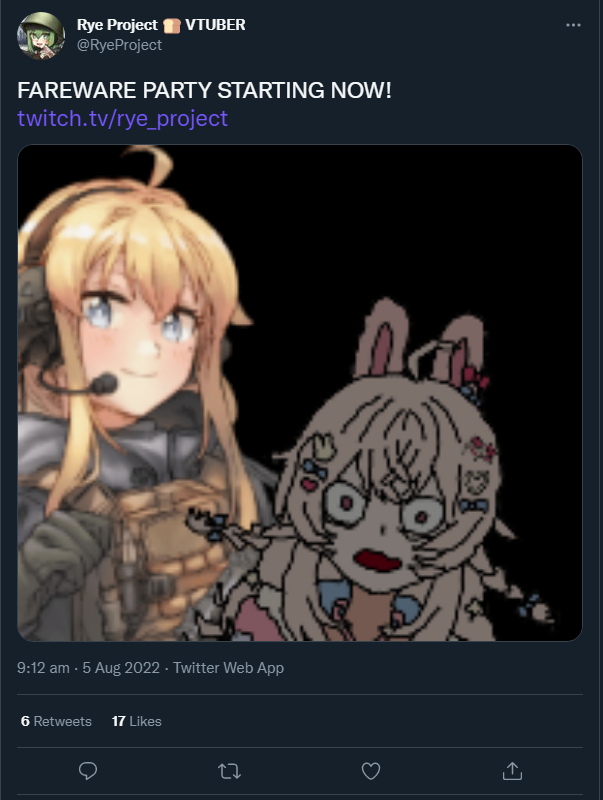
Task: Click the VTUBER text in display name
Action: coord(215,24)
